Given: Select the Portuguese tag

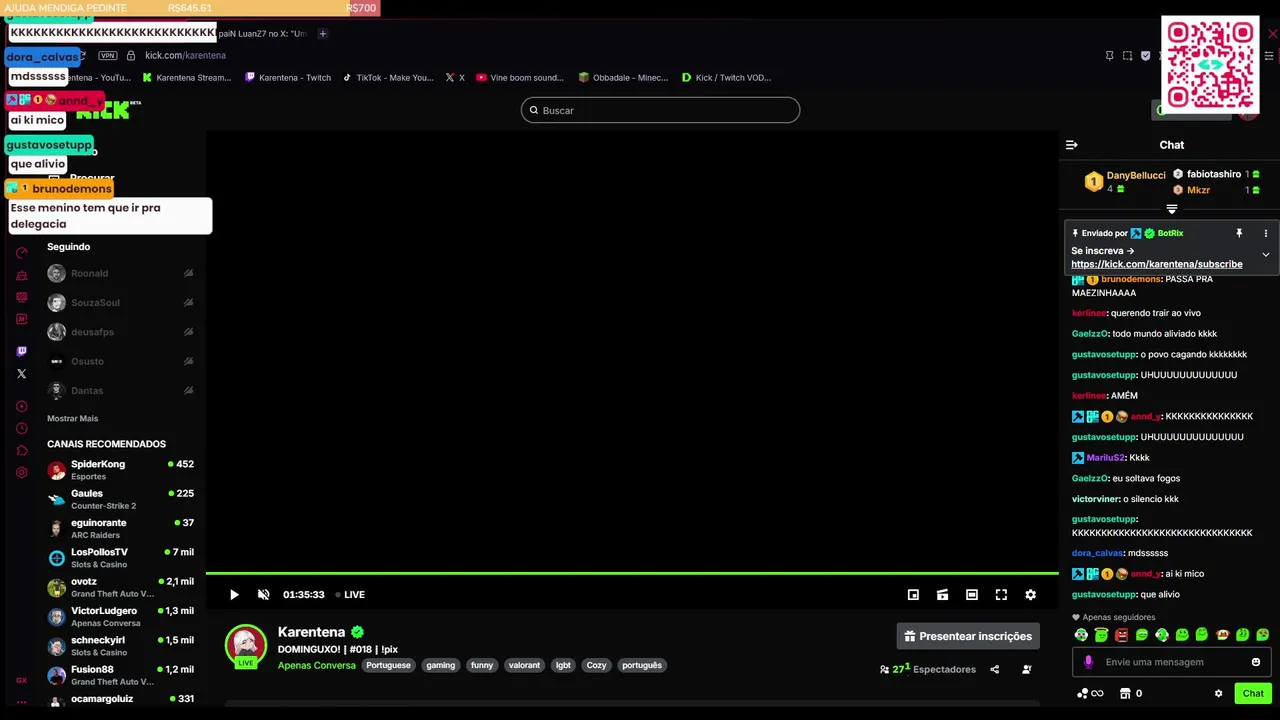Looking at the screenshot, I should (x=388, y=665).
